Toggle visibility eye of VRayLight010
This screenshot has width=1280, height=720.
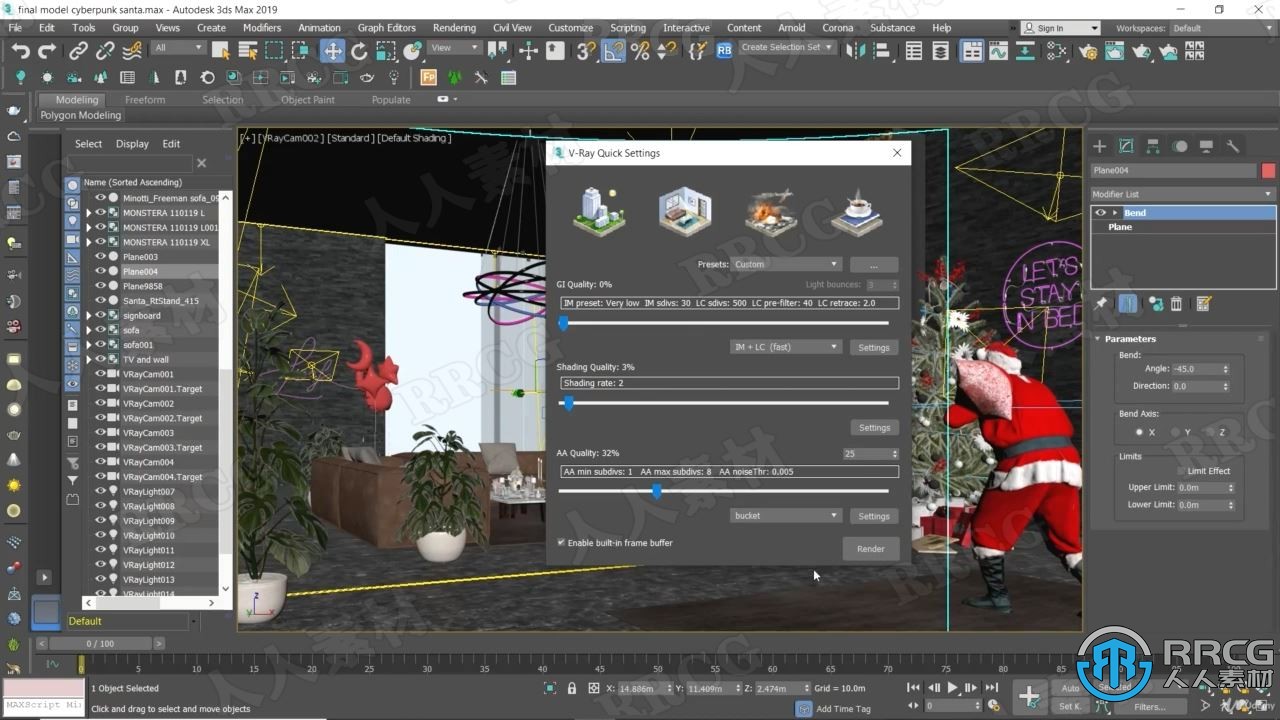[100, 535]
